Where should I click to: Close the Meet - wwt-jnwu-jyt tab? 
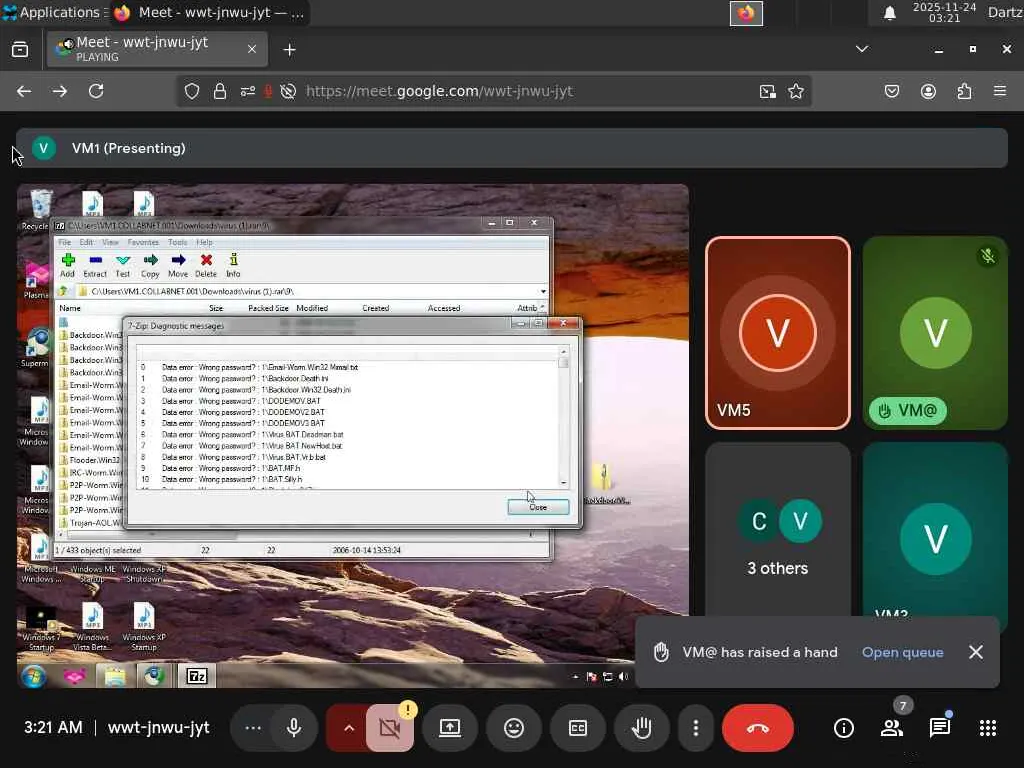point(251,49)
